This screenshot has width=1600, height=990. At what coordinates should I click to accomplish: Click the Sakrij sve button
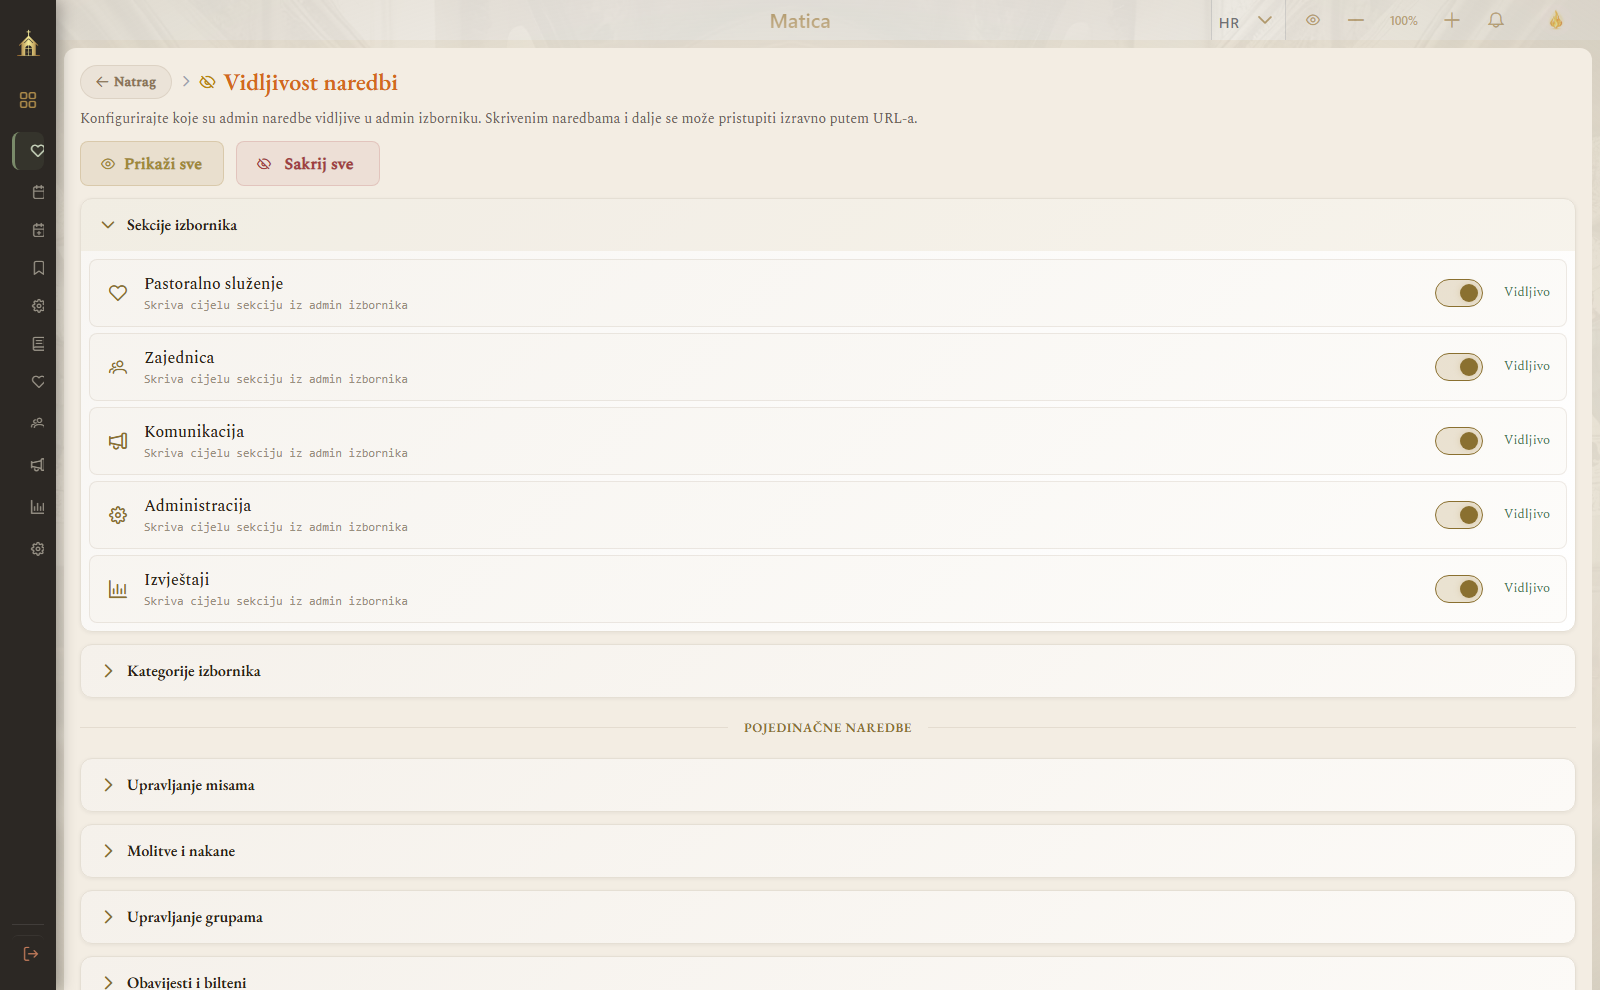tap(308, 164)
